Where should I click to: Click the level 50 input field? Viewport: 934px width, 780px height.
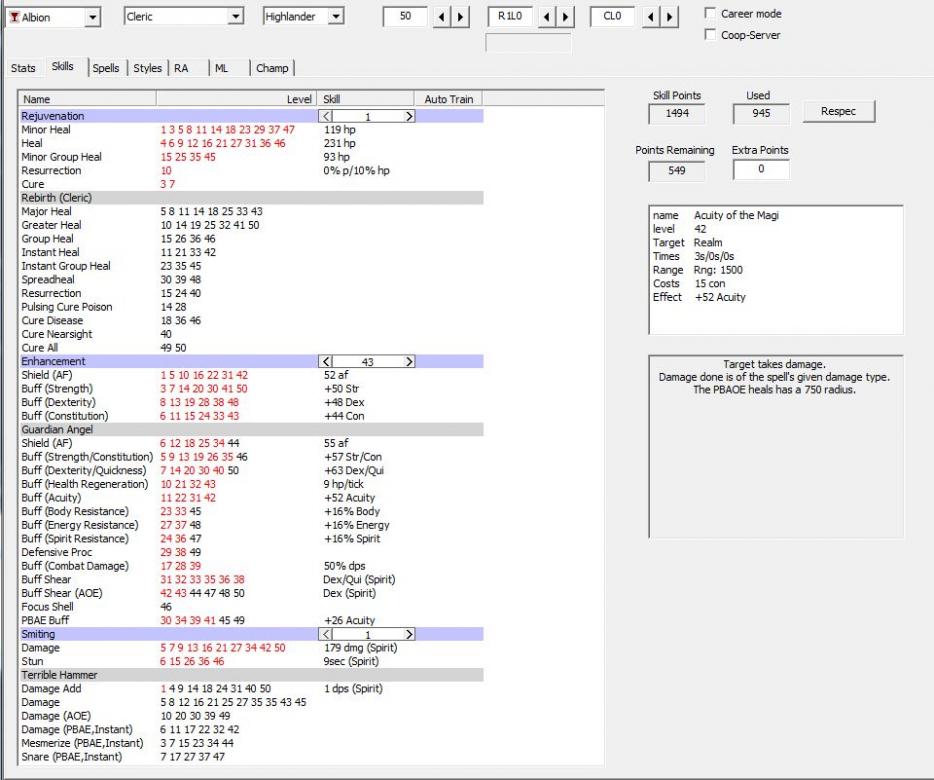[x=406, y=16]
